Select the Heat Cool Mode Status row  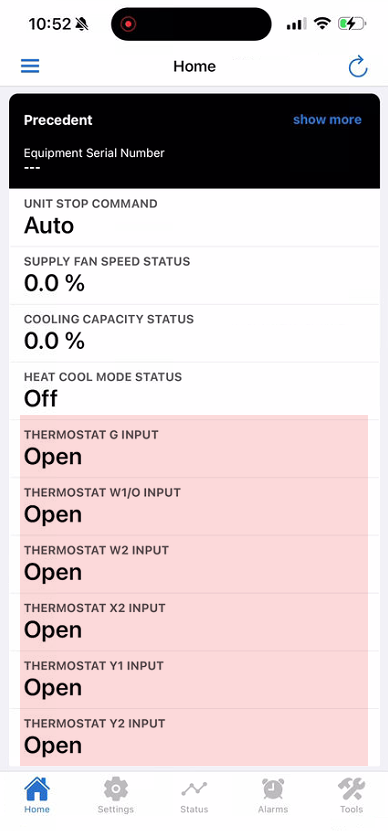pos(195,391)
